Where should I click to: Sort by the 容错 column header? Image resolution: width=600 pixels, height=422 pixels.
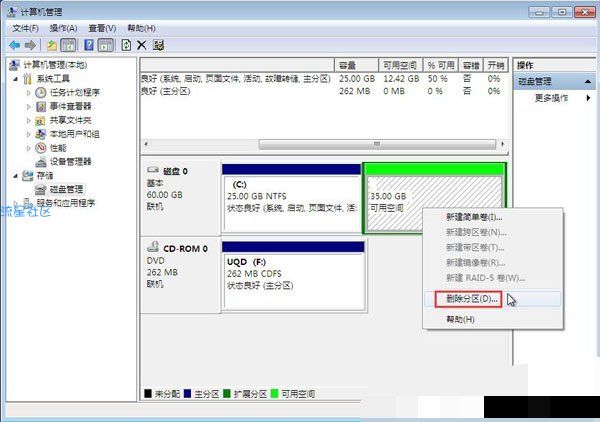tap(471, 65)
